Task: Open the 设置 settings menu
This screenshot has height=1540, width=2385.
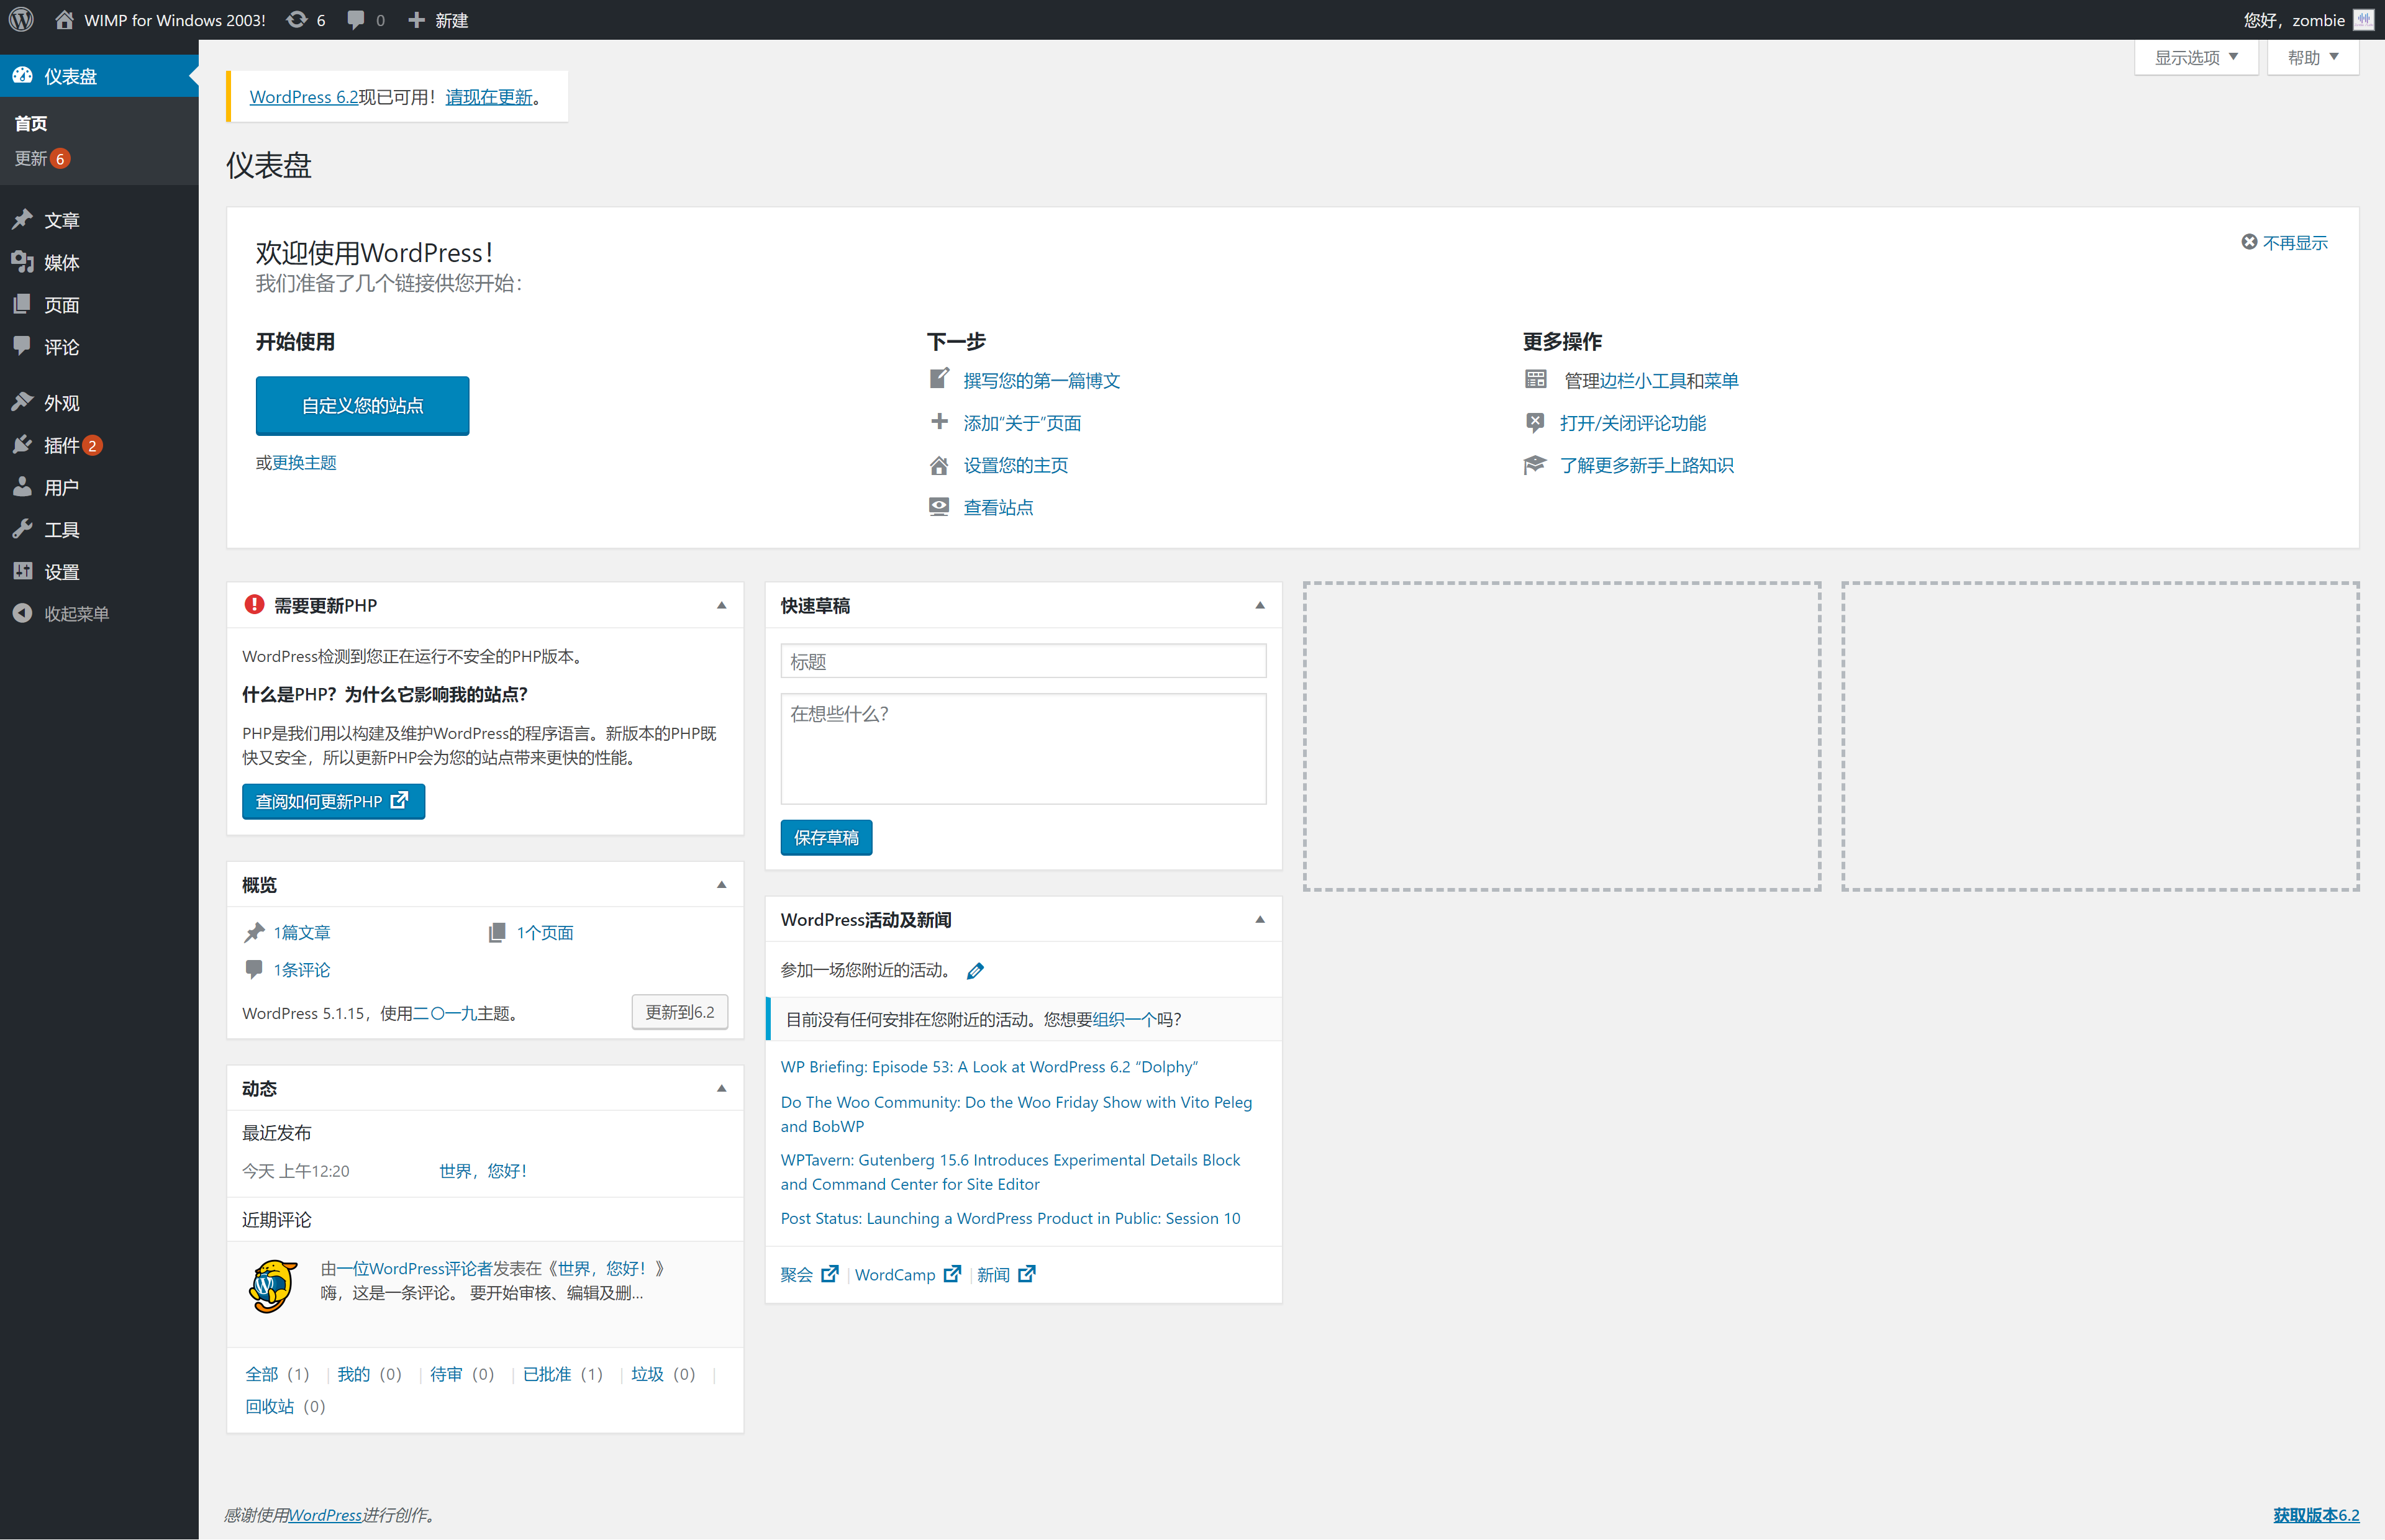Action: (x=99, y=572)
